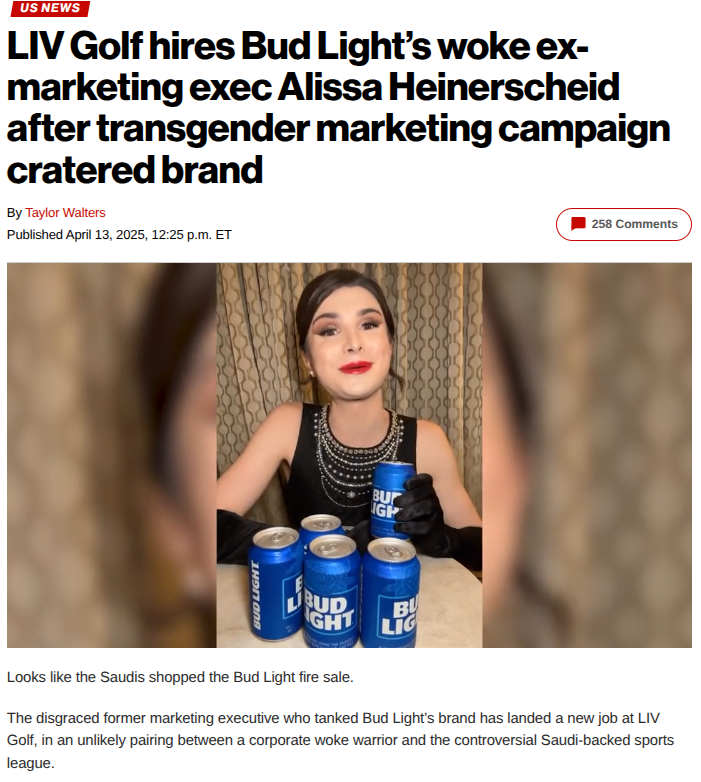Click 'Alissa Heinerscheid' in the headline
Image resolution: width=701 pixels, height=782 pixels.
coord(448,87)
